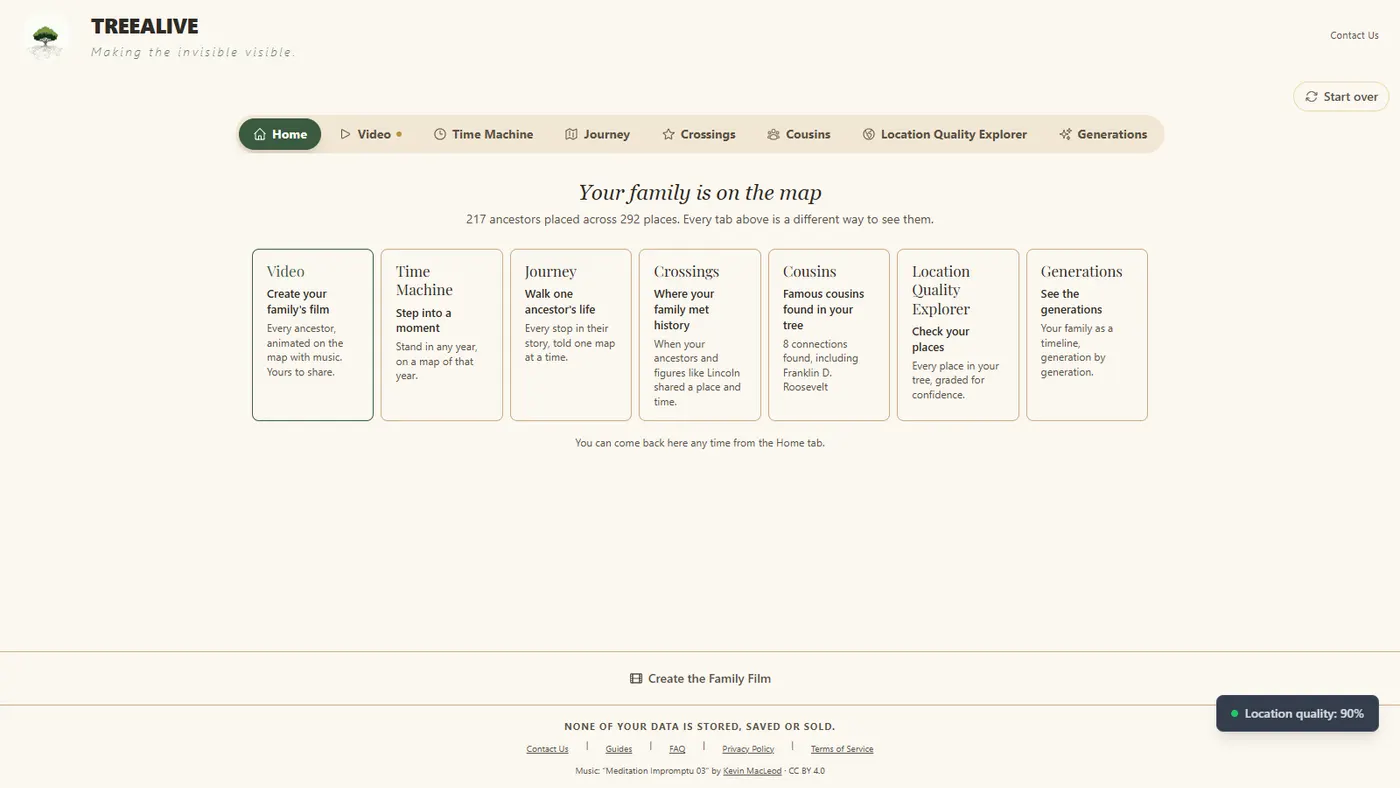Open the Crossings card
The height and width of the screenshot is (788, 1400).
(x=700, y=335)
